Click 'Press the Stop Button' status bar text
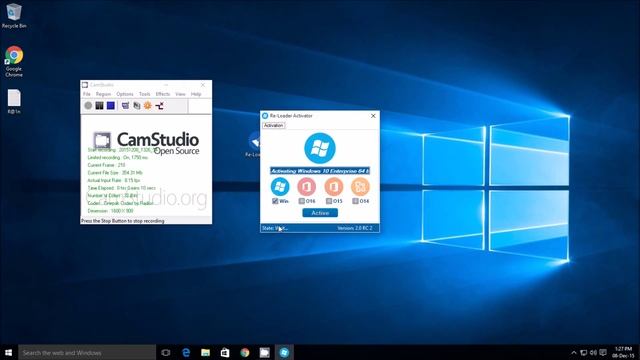 (x=122, y=221)
